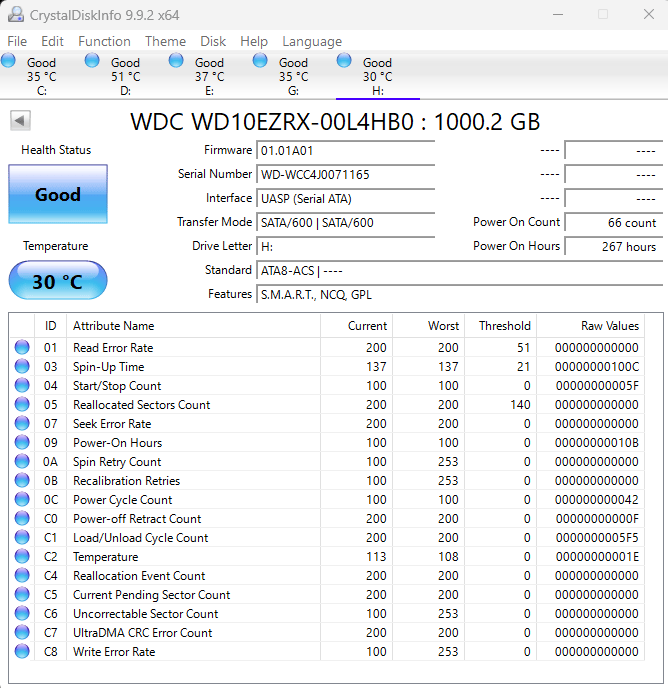Open the Language menu
The image size is (668, 688).
pos(312,41)
